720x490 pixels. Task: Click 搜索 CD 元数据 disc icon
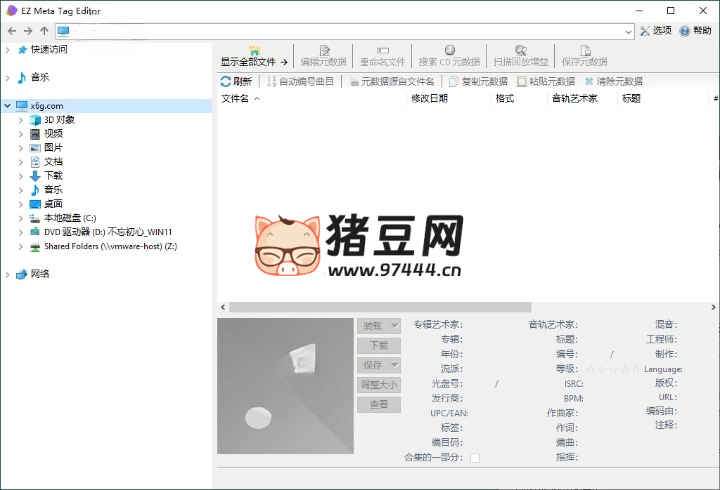point(450,50)
